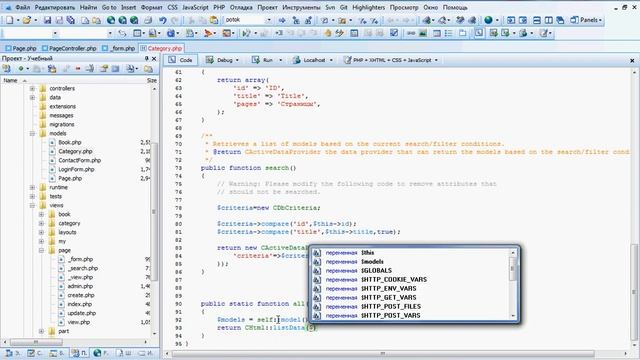The height and width of the screenshot is (360, 640).
Task: Click the run script arrow icon
Action: pos(246,33)
